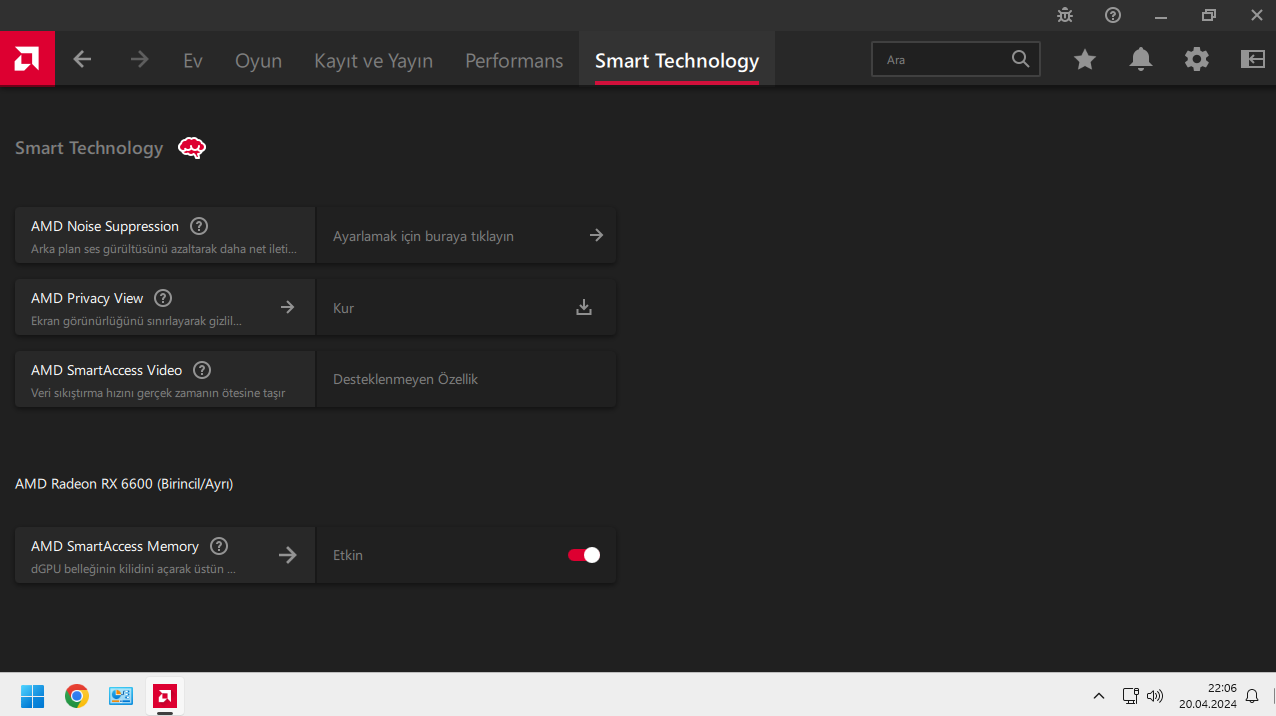Click the magnifying glass search icon

coord(1020,59)
